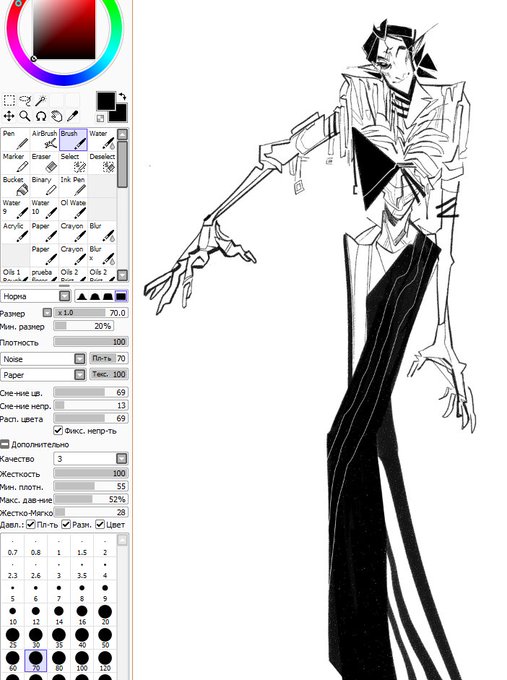The height and width of the screenshot is (680, 507).
Task: Select the Magic Wand tool
Action: point(41,101)
